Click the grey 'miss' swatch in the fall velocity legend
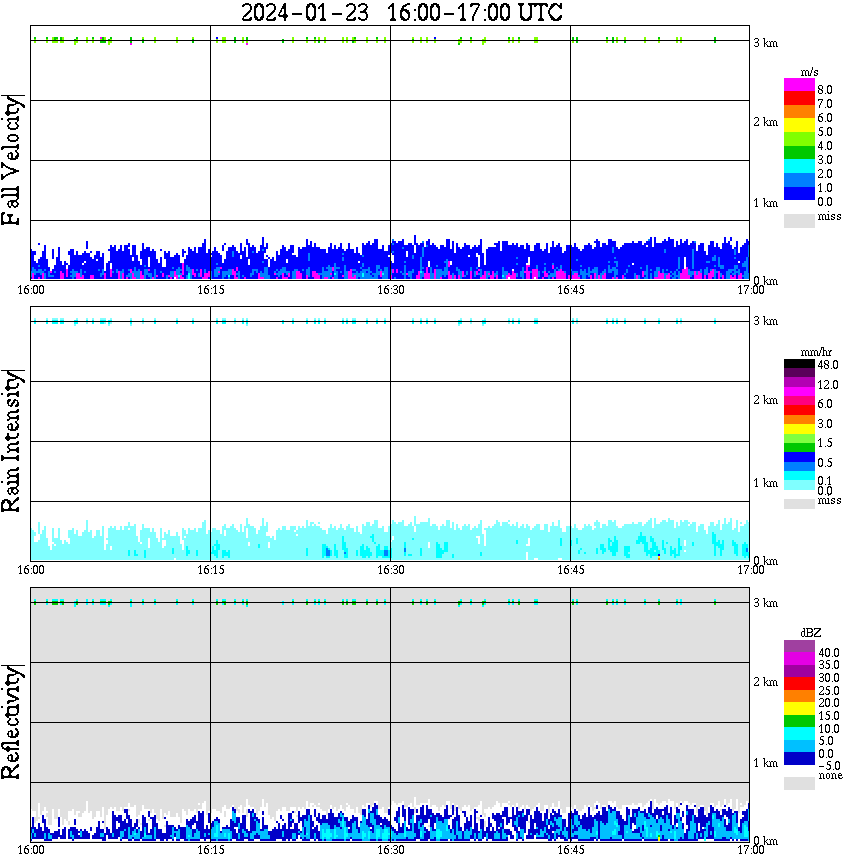The height and width of the screenshot is (868, 850). point(799,220)
